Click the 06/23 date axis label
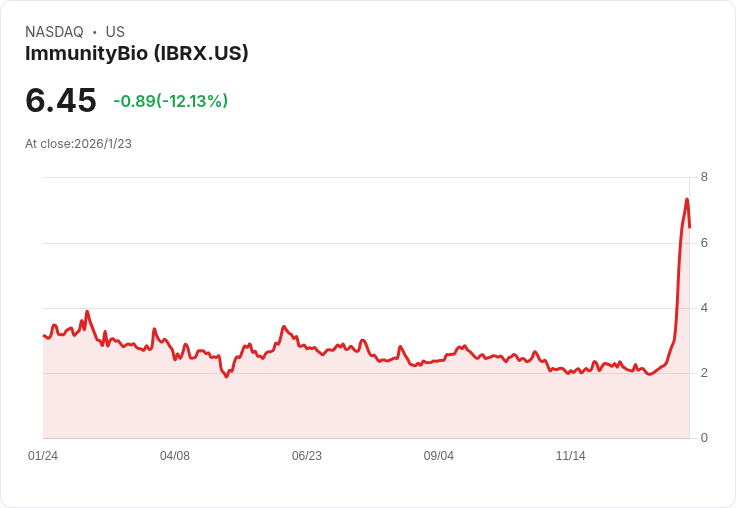Image resolution: width=736 pixels, height=508 pixels. point(307,456)
